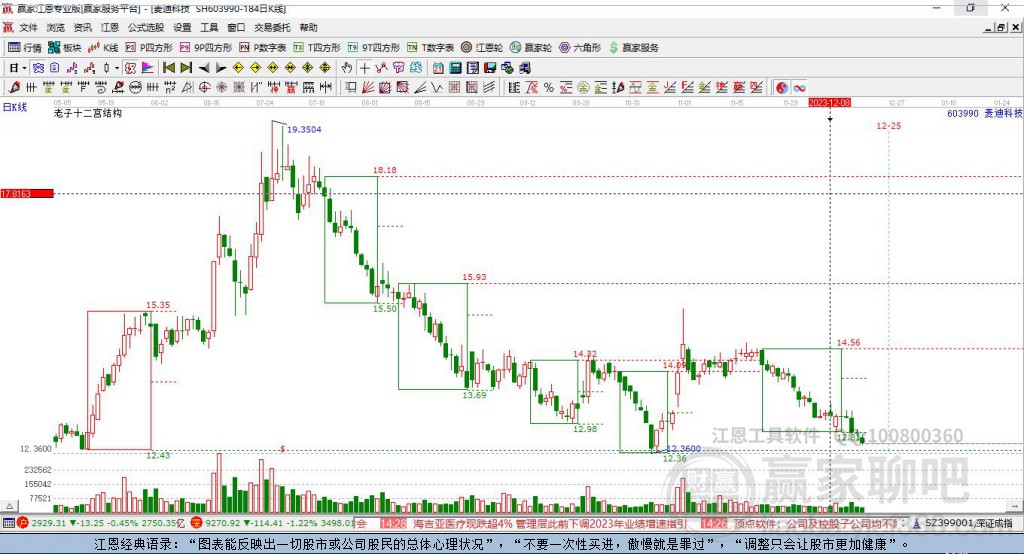Launch the 赢家轮 wheel tool
Screen dimensions: 1024x554
click(x=531, y=48)
